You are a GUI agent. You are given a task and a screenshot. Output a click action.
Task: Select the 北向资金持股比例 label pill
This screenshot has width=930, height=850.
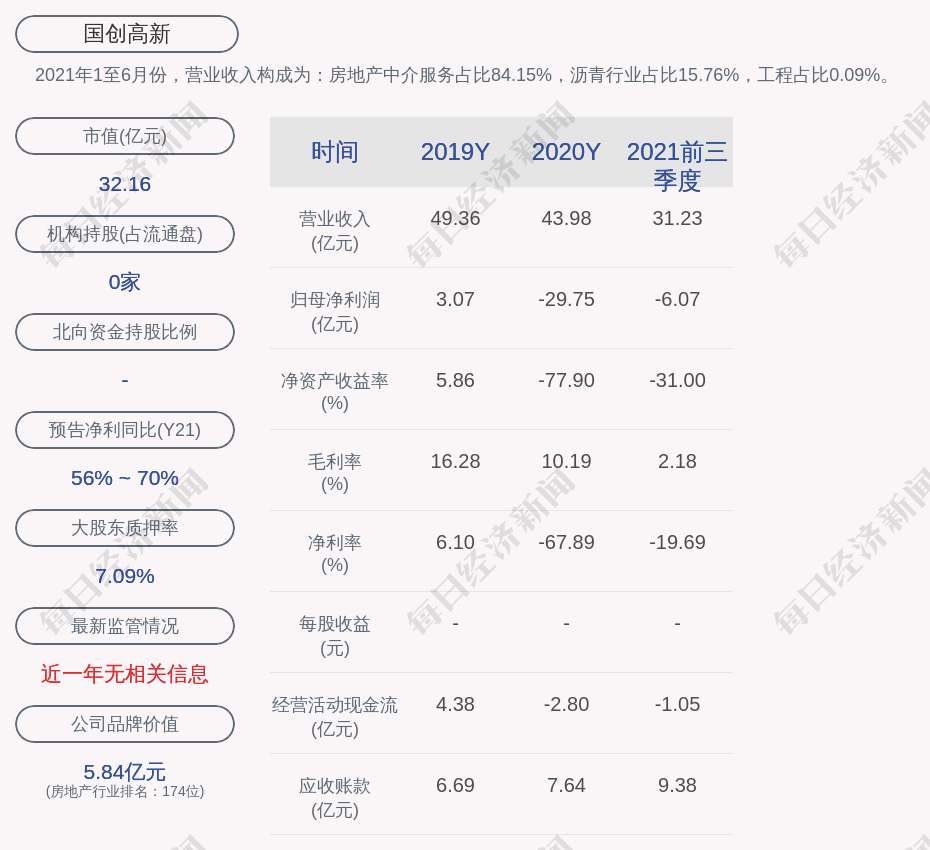125,332
